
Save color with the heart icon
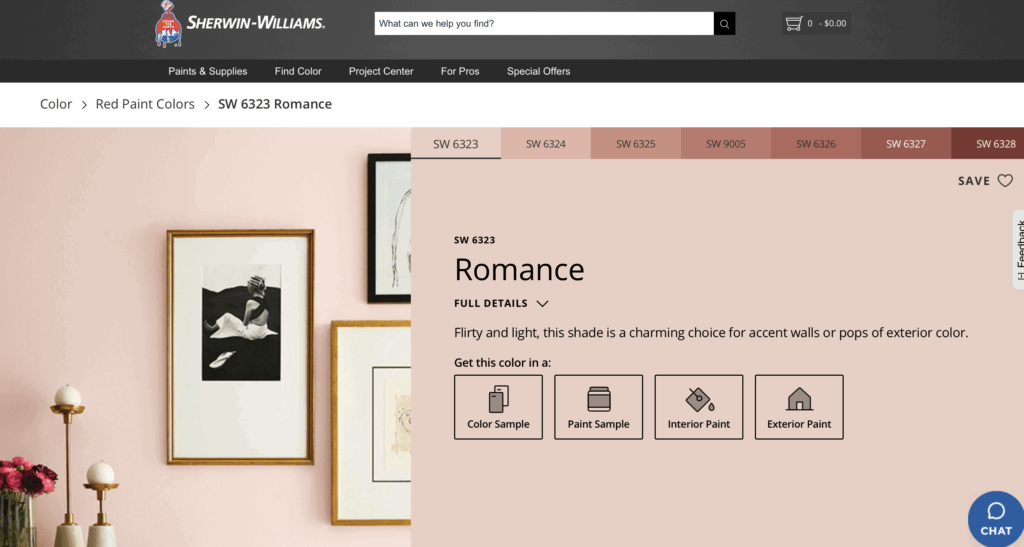click(1005, 181)
